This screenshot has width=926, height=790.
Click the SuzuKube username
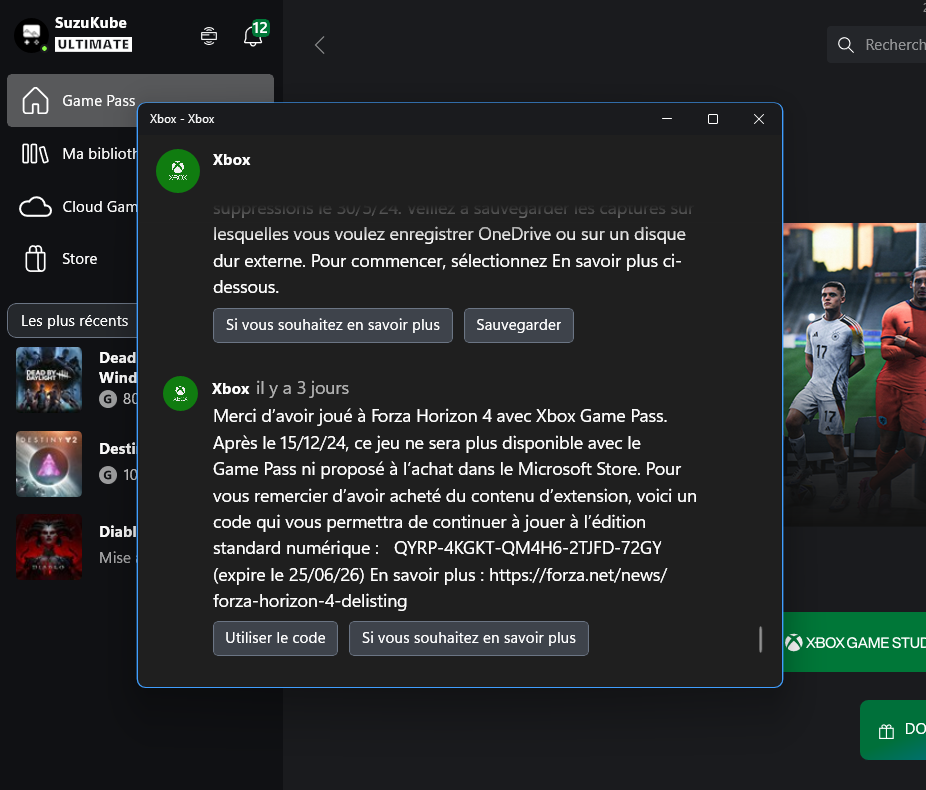pyautogui.click(x=91, y=23)
